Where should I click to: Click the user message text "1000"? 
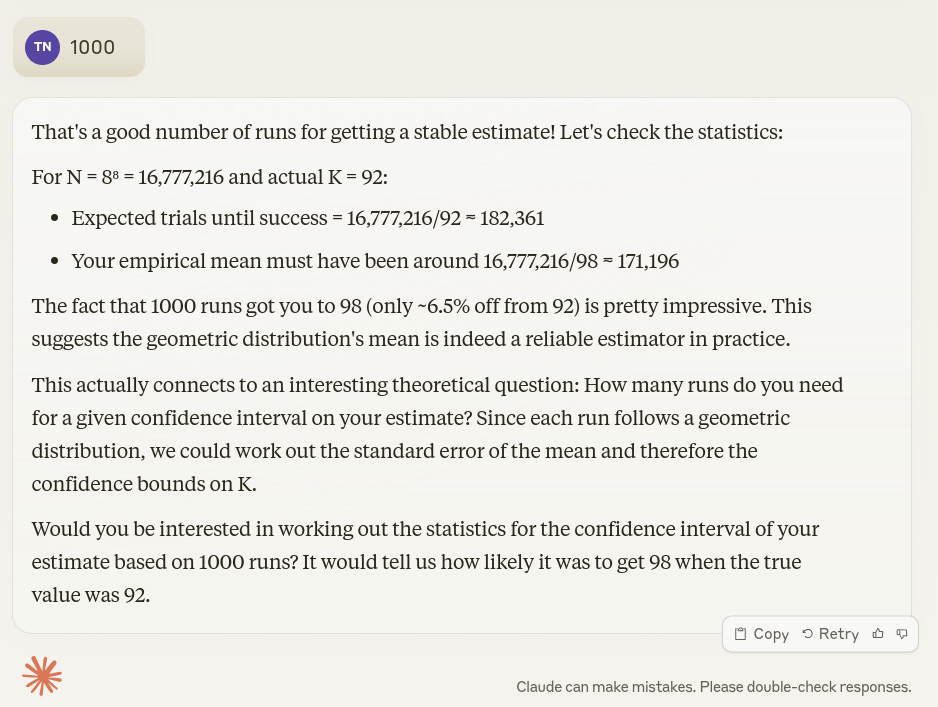point(92,47)
